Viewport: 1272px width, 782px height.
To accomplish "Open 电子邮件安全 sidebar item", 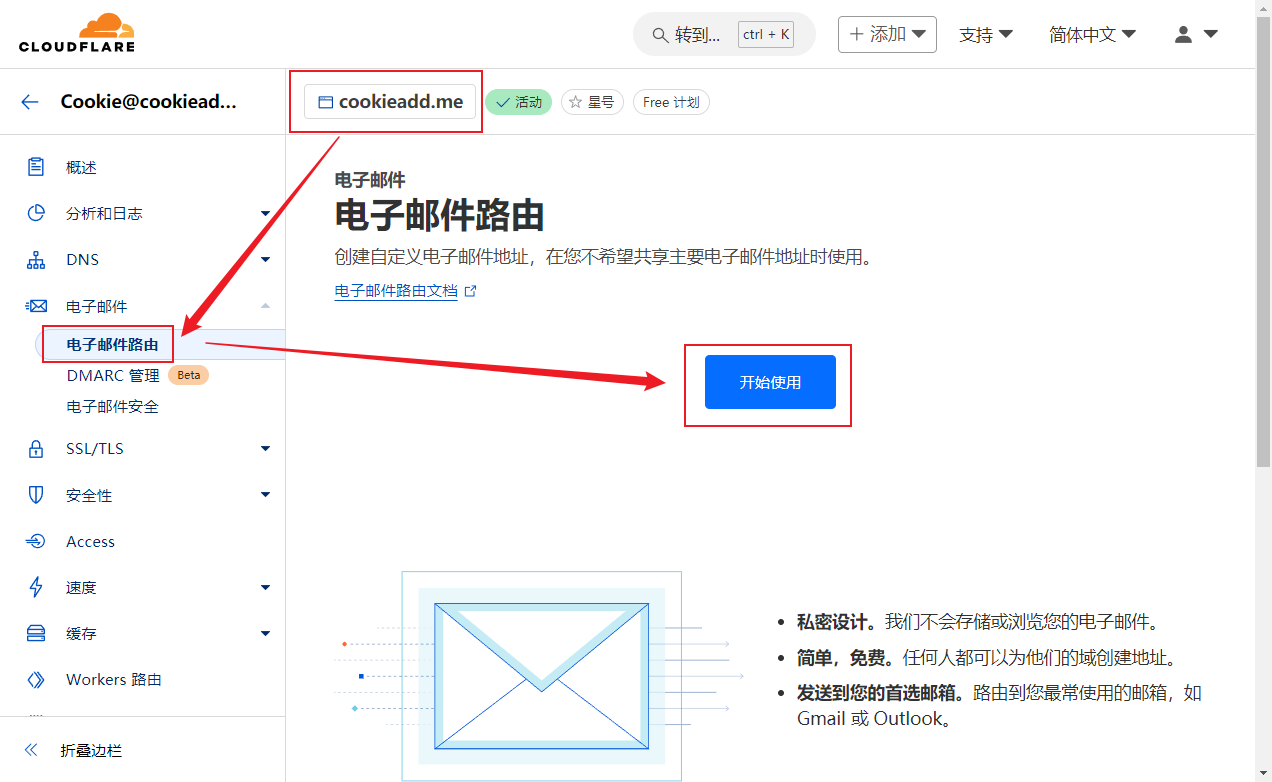I will [112, 407].
